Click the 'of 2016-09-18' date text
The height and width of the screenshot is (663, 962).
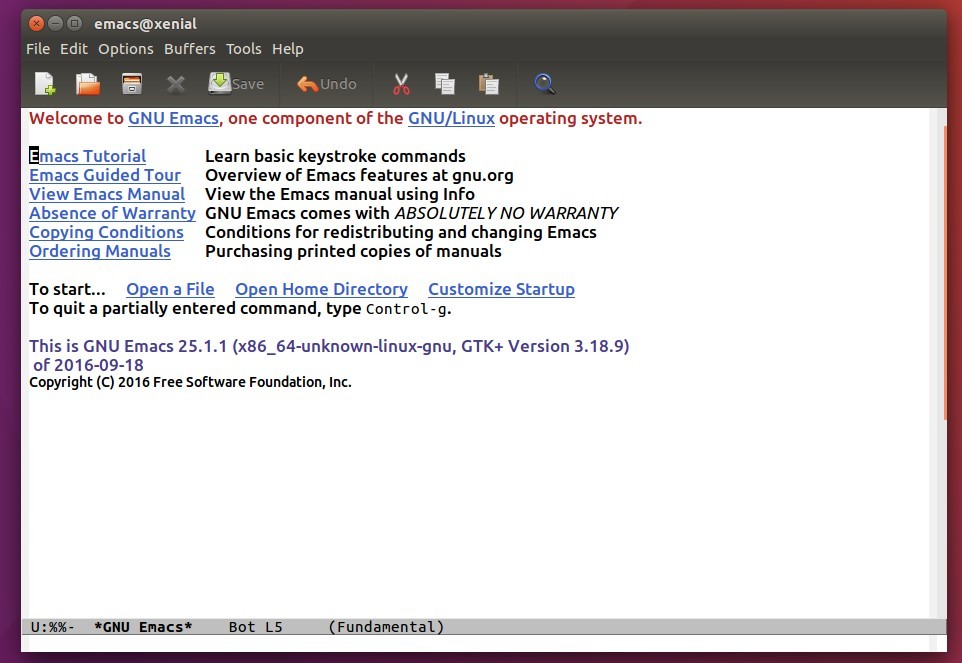coord(88,366)
